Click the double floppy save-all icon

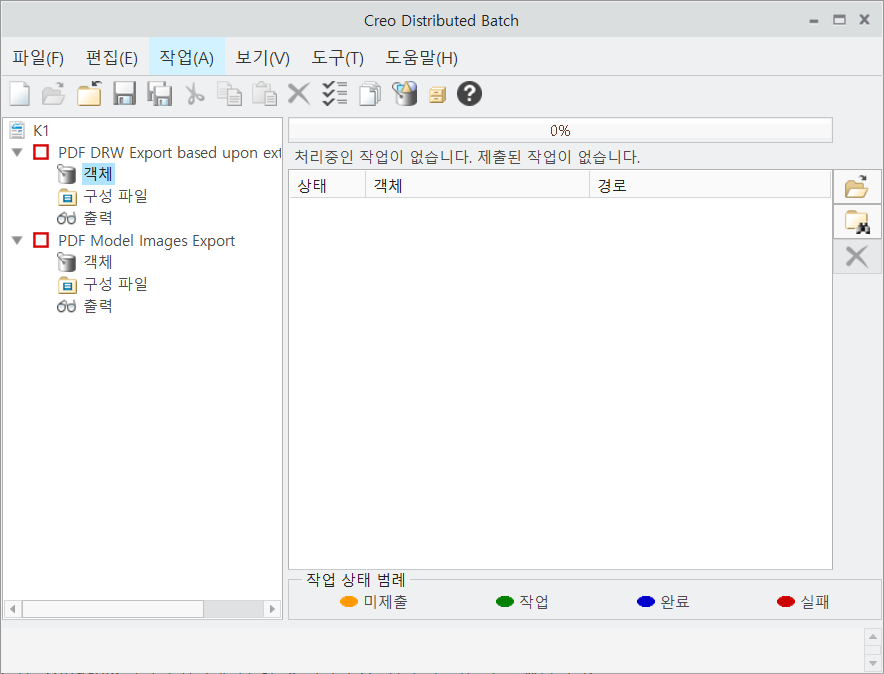coord(160,94)
